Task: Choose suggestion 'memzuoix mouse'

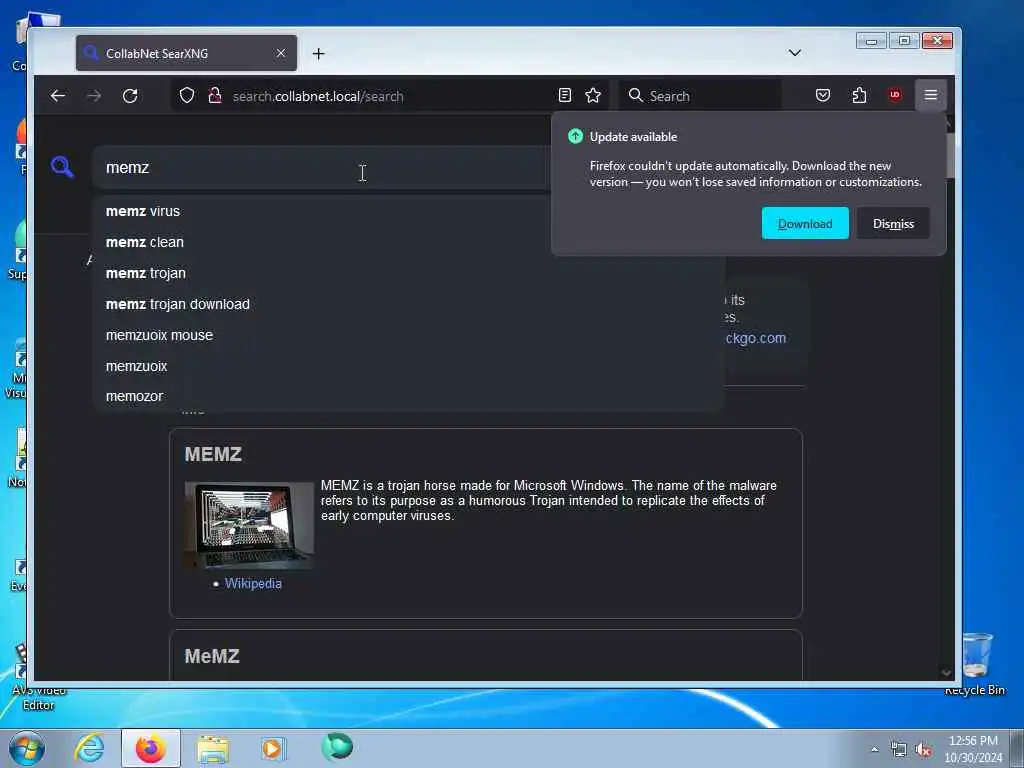Action: [x=409, y=335]
